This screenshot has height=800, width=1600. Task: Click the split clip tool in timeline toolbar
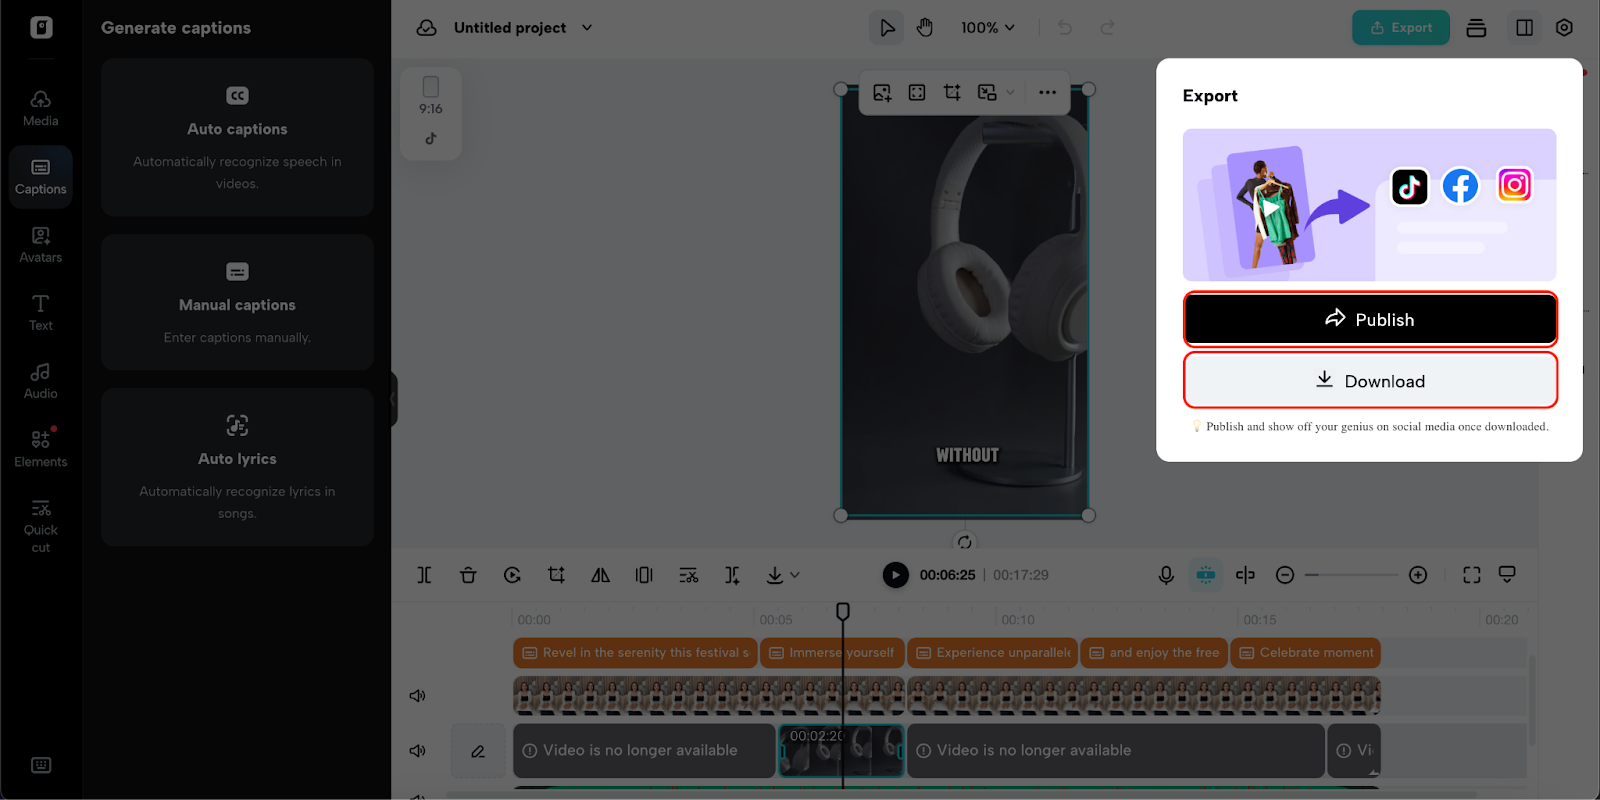click(424, 575)
